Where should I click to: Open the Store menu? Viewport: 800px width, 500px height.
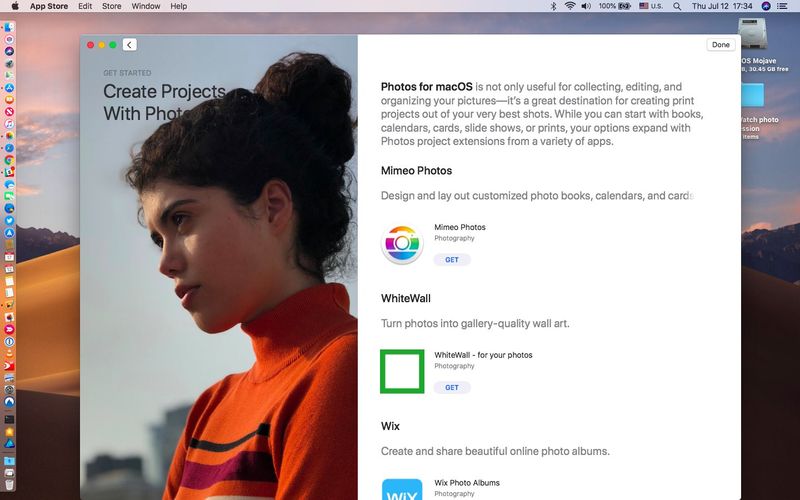112,6
